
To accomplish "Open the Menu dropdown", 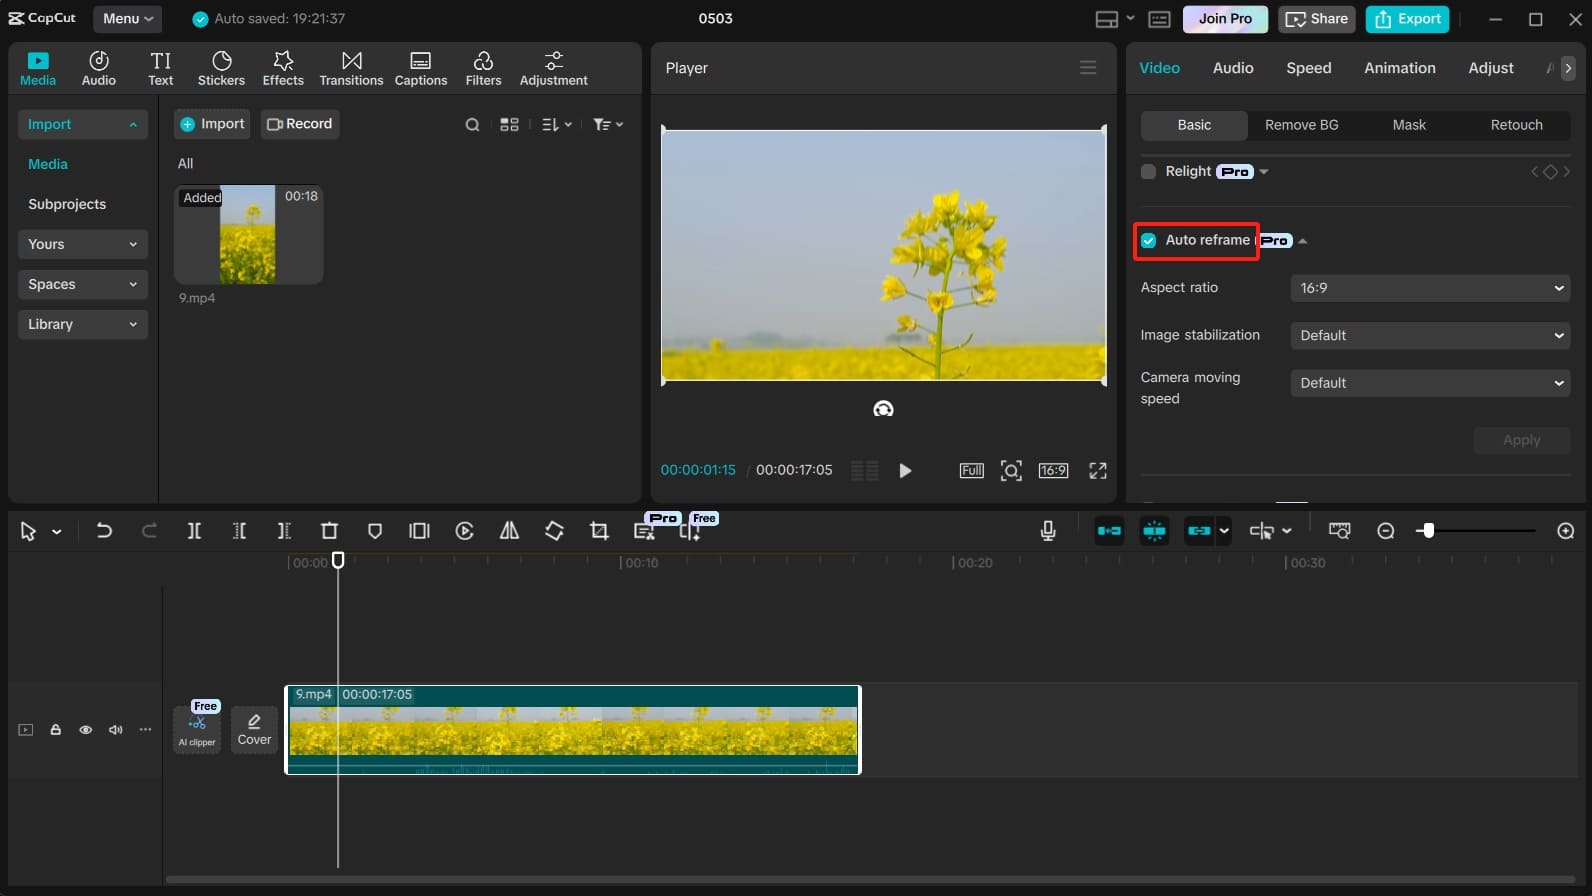I will (x=128, y=19).
